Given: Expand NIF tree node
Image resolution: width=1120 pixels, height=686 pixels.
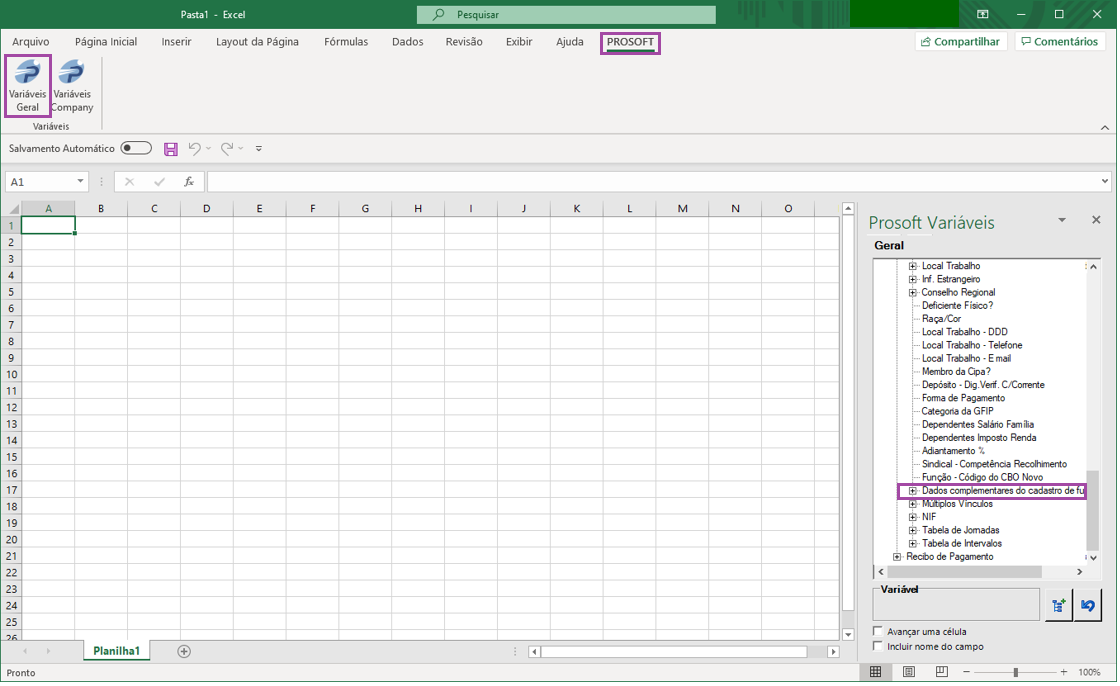Looking at the screenshot, I should 913,517.
